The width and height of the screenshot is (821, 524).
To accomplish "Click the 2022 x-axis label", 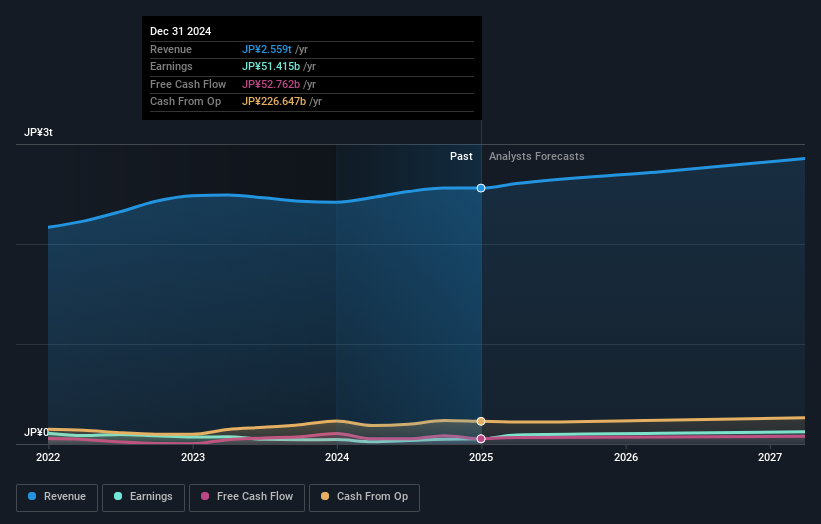I will tap(48, 457).
